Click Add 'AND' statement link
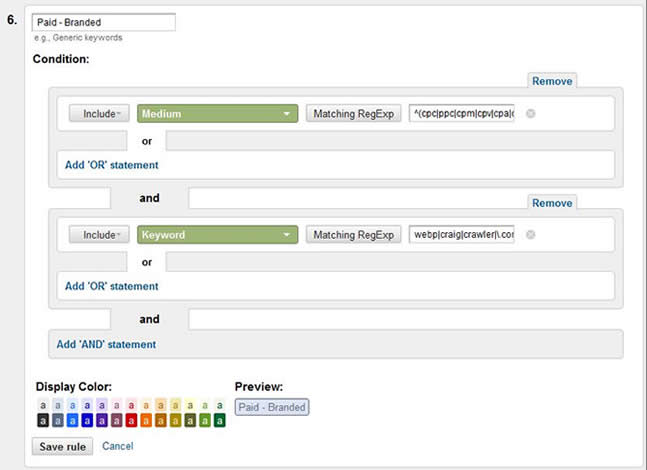The image size is (647, 470). (106, 345)
